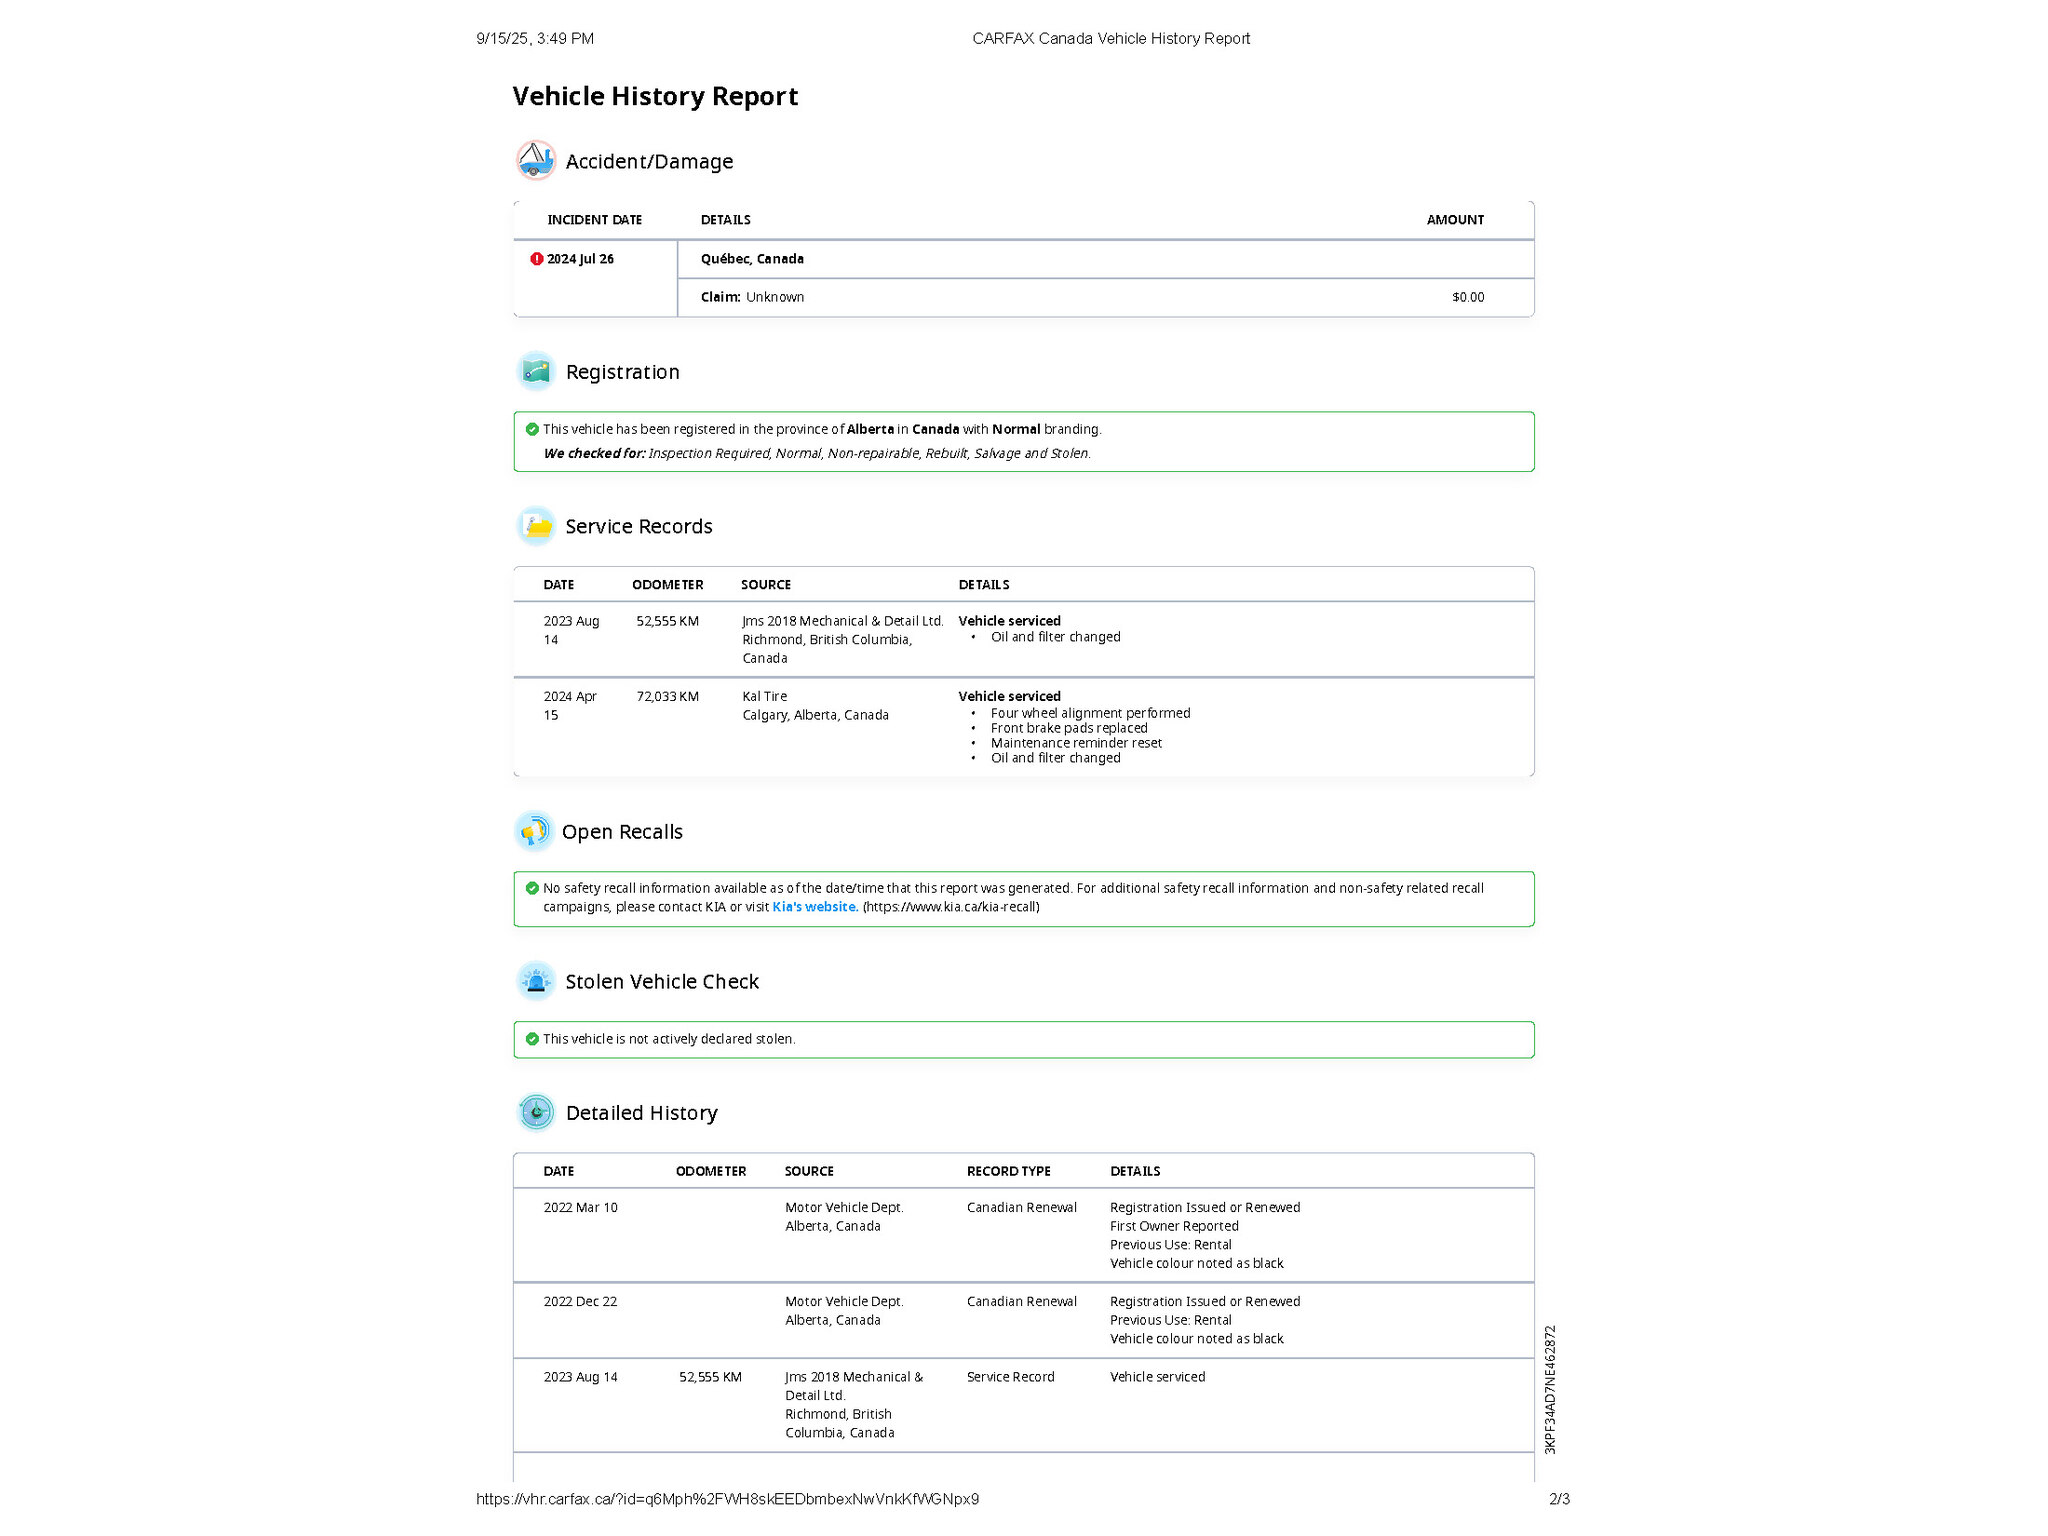Click the Accident/Damage tow truck icon
The height and width of the screenshot is (1536, 2048).
pyautogui.click(x=536, y=160)
